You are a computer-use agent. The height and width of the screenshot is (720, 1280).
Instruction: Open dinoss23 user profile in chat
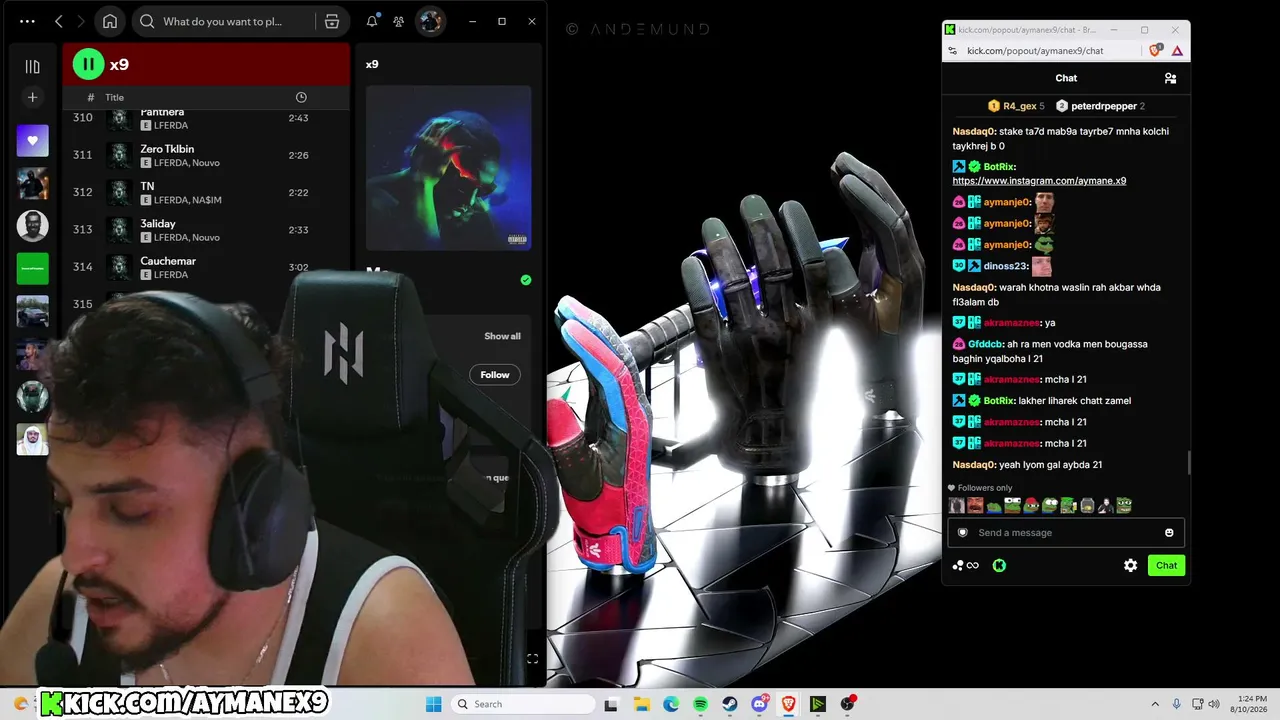(x=1005, y=266)
